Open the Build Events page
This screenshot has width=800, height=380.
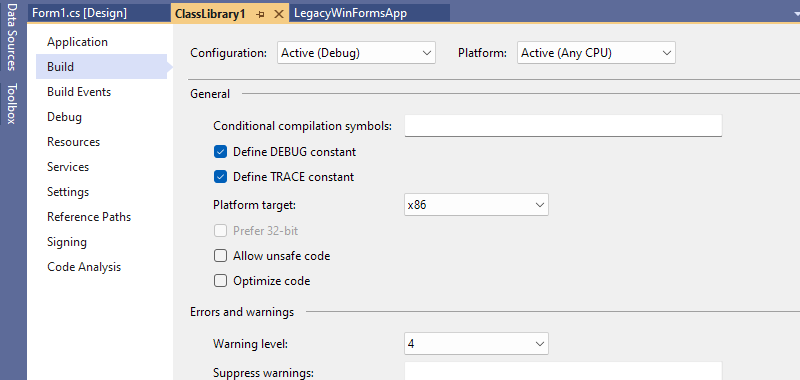coord(79,92)
